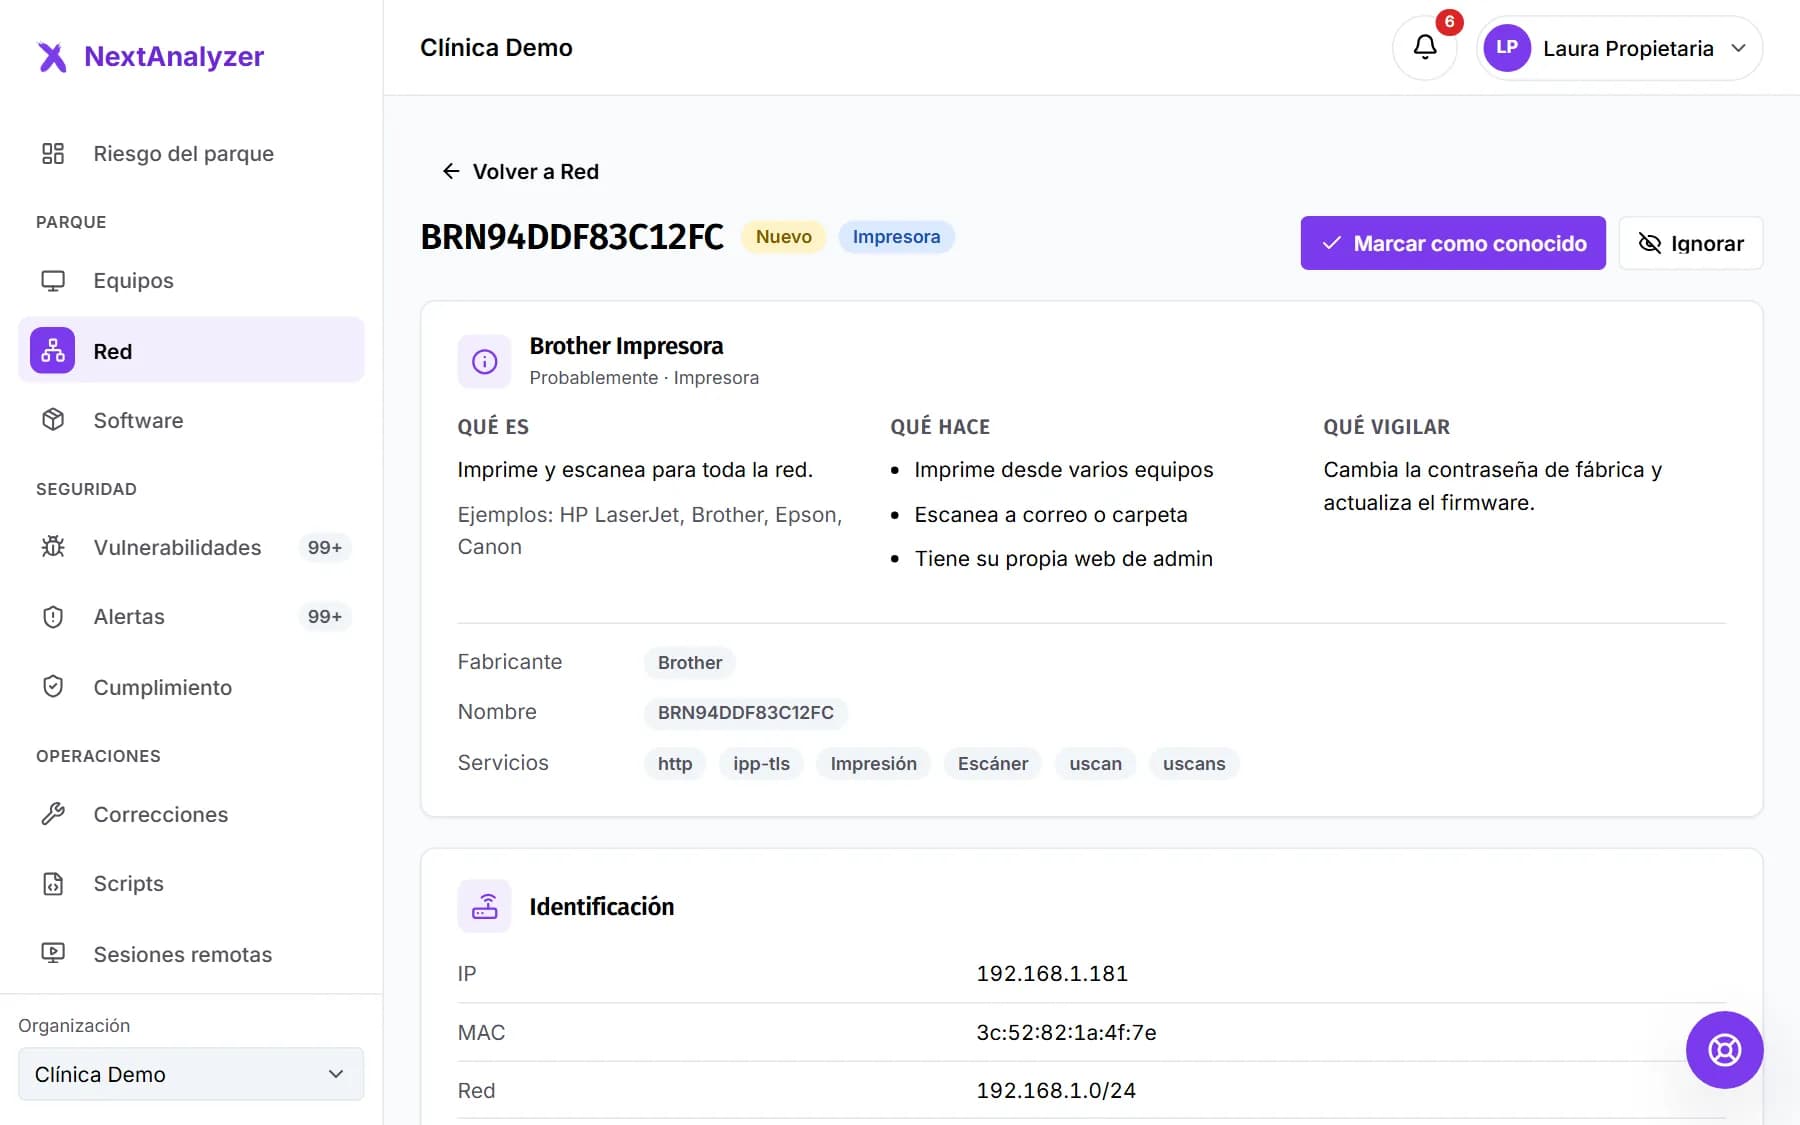The image size is (1800, 1125).
Task: Open the floating help lifebuoy button
Action: point(1724,1050)
